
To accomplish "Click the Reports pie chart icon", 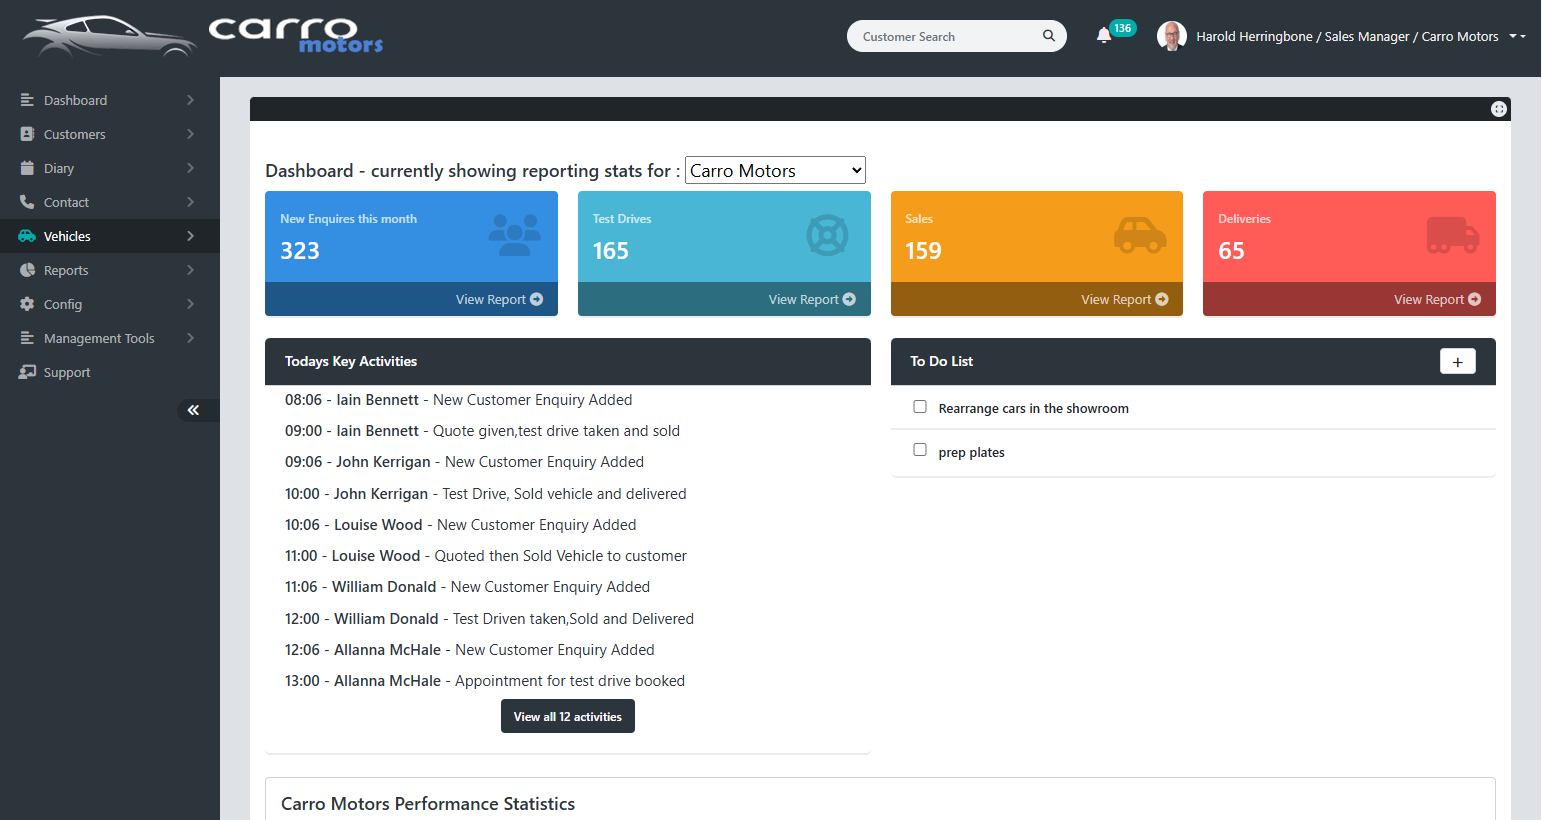I will coord(27,270).
